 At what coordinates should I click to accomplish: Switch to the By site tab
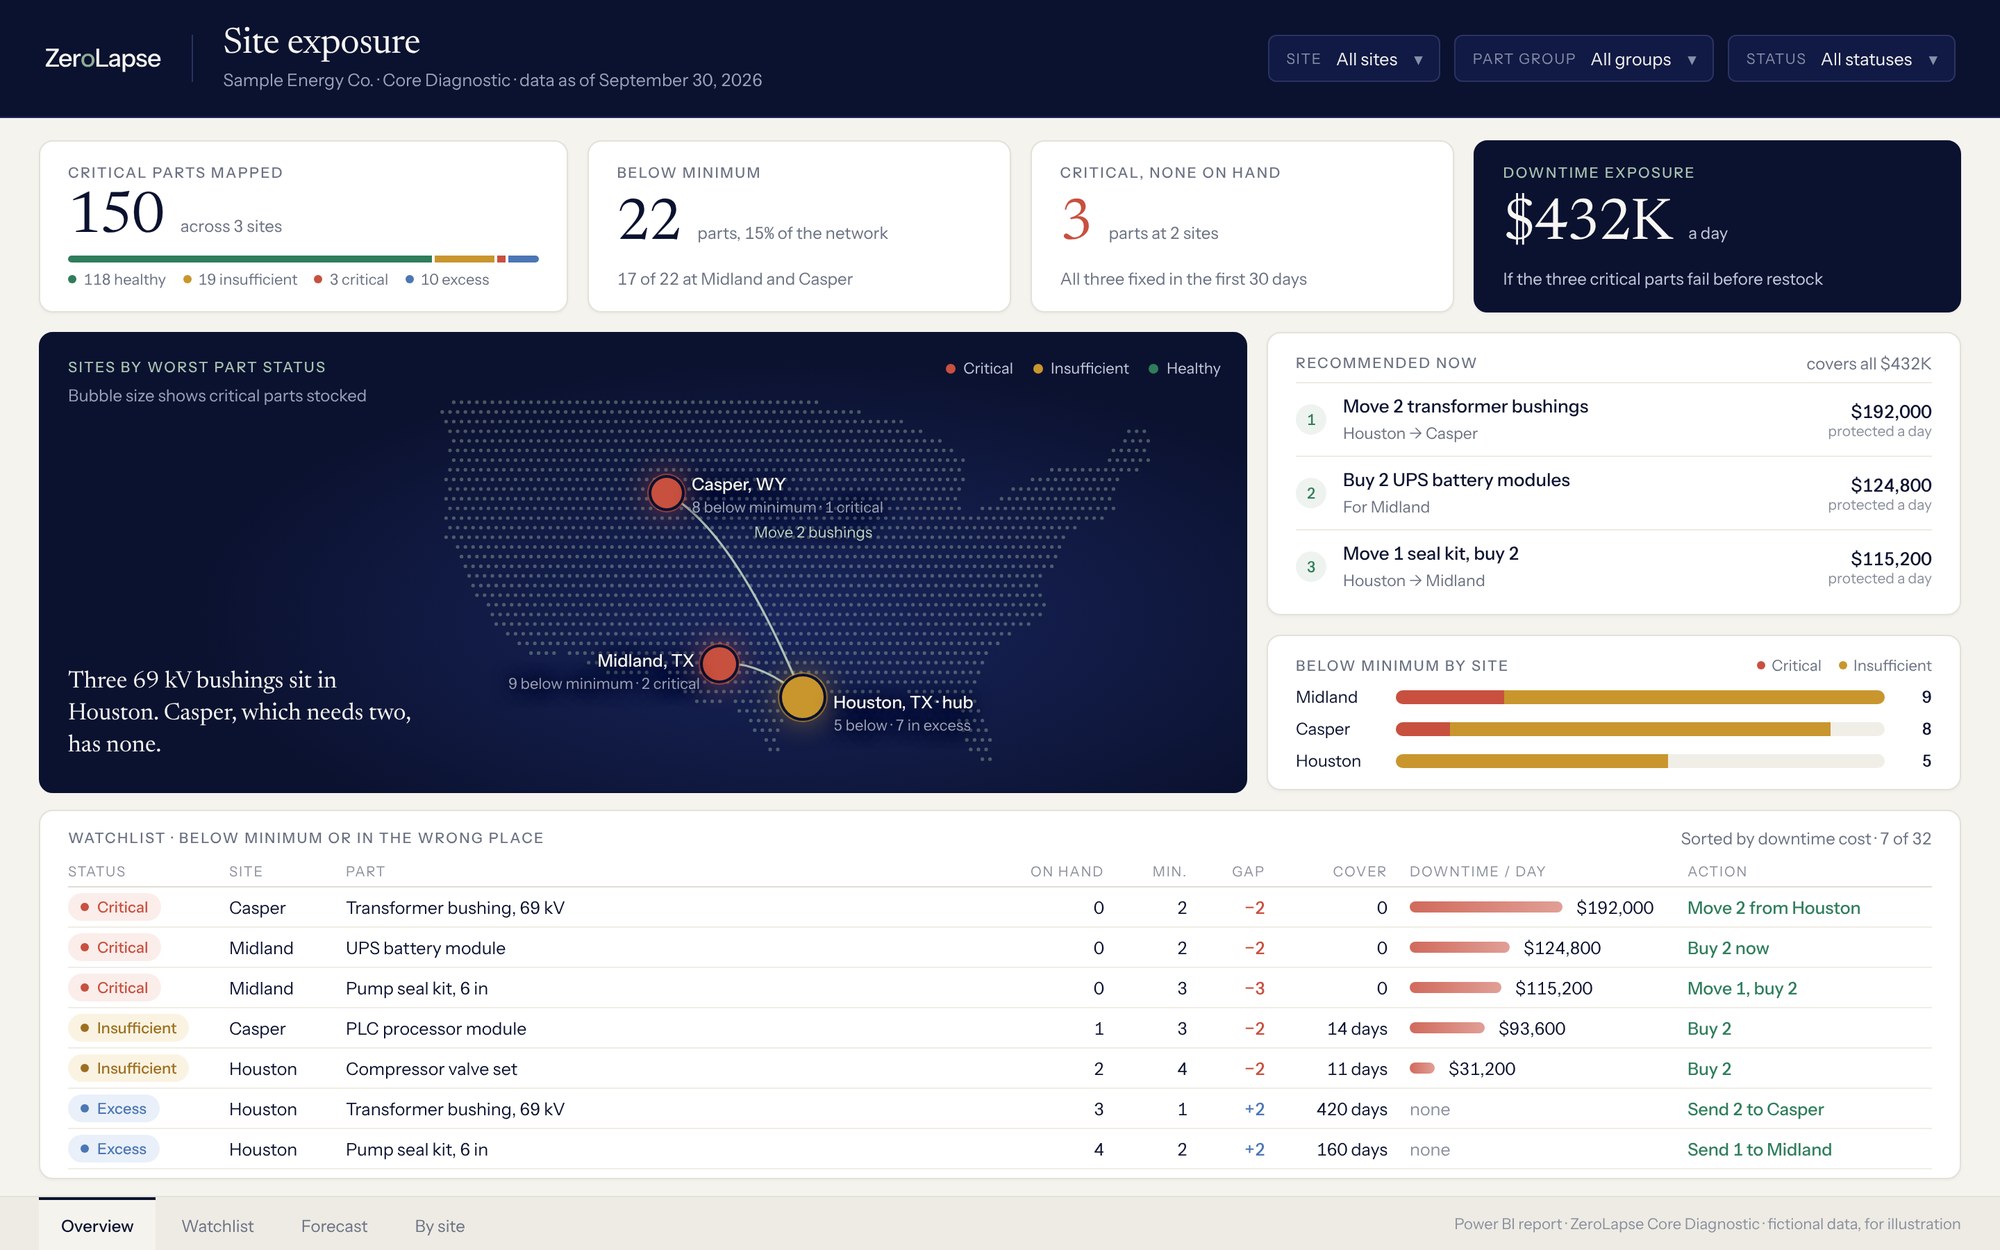[440, 1226]
